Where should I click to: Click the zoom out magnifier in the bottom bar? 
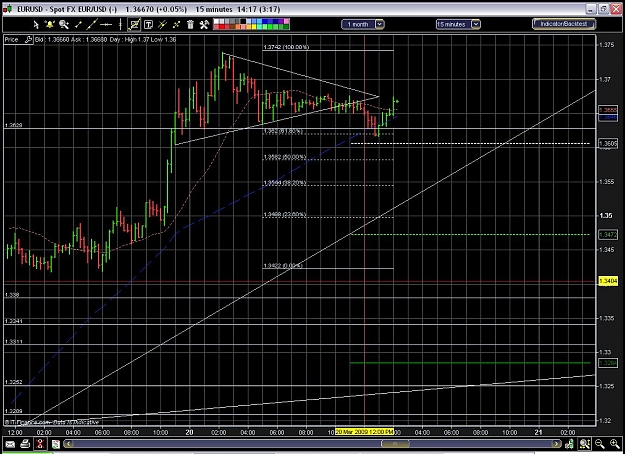[599, 444]
